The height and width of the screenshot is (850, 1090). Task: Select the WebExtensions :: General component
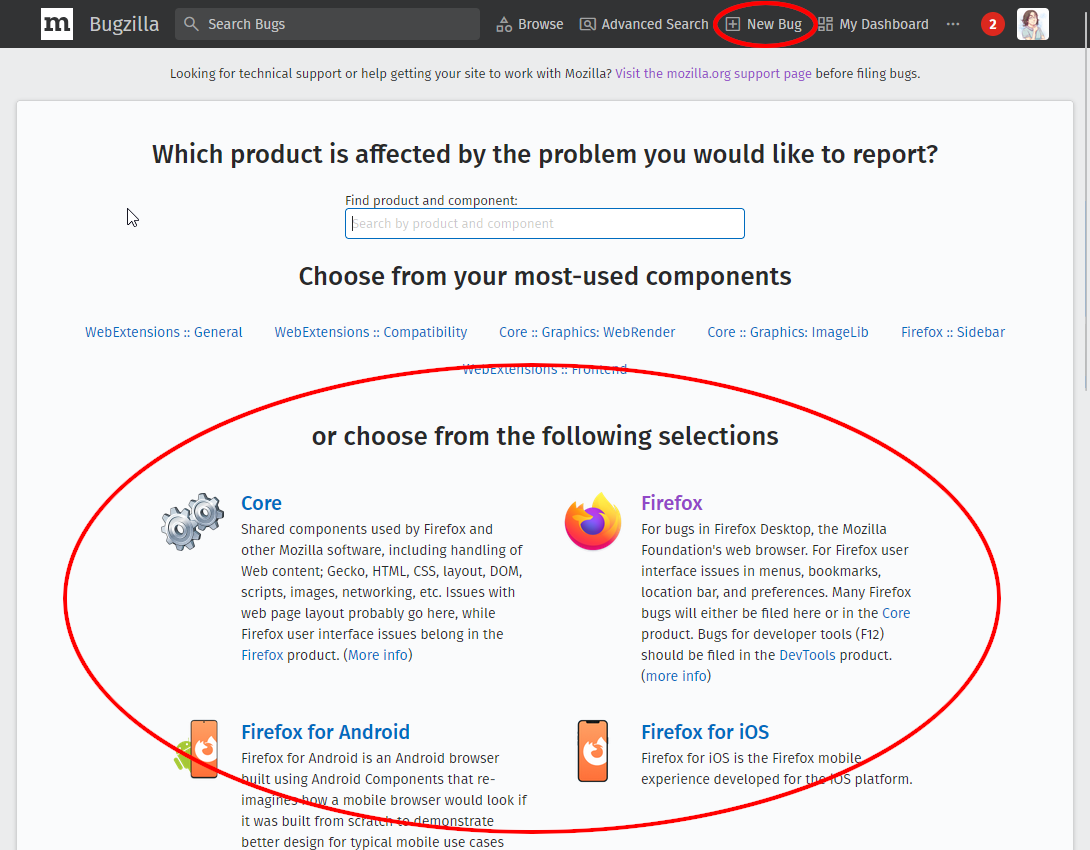pos(163,331)
